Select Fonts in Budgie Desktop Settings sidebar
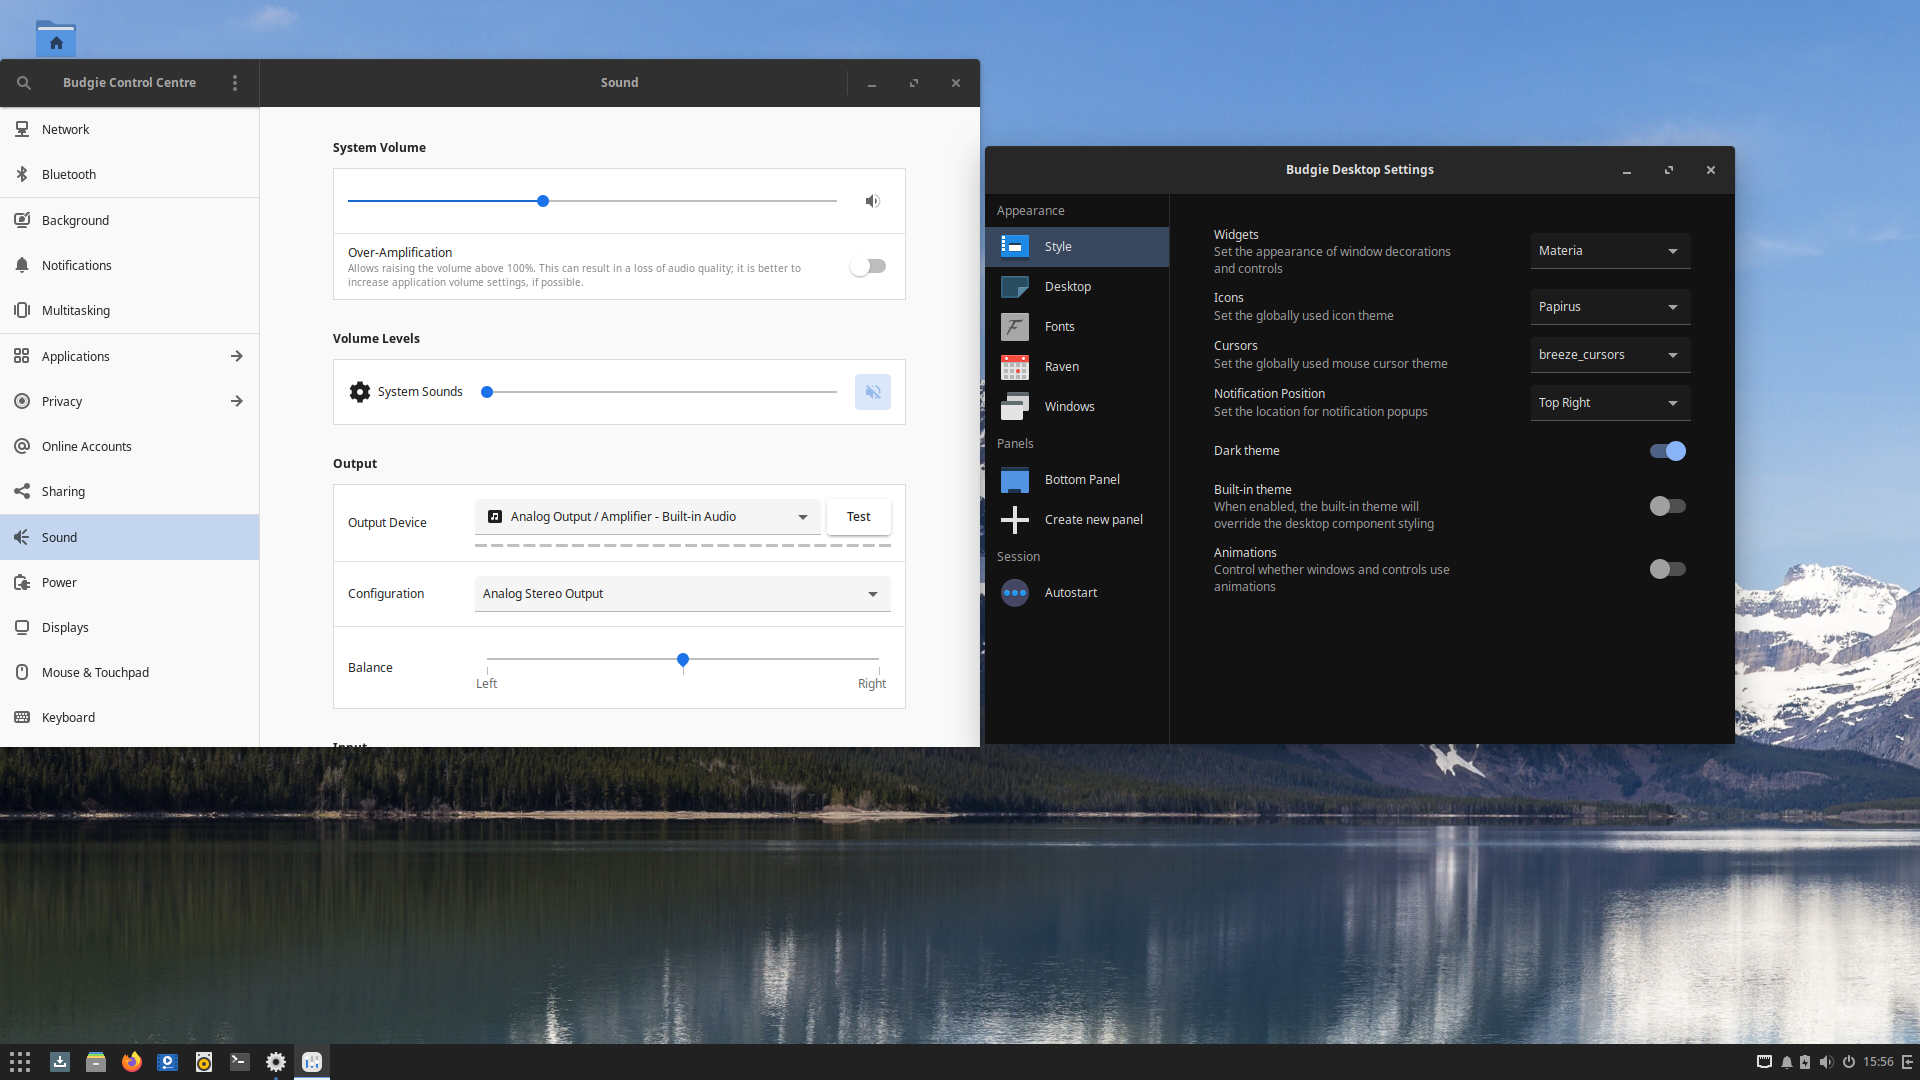The width and height of the screenshot is (1920, 1080). pos(1077,327)
